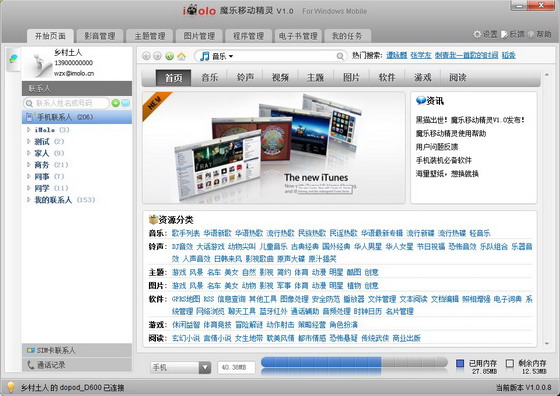Switch to the 影音管理 tab
This screenshot has height=396, width=560.
click(x=100, y=36)
